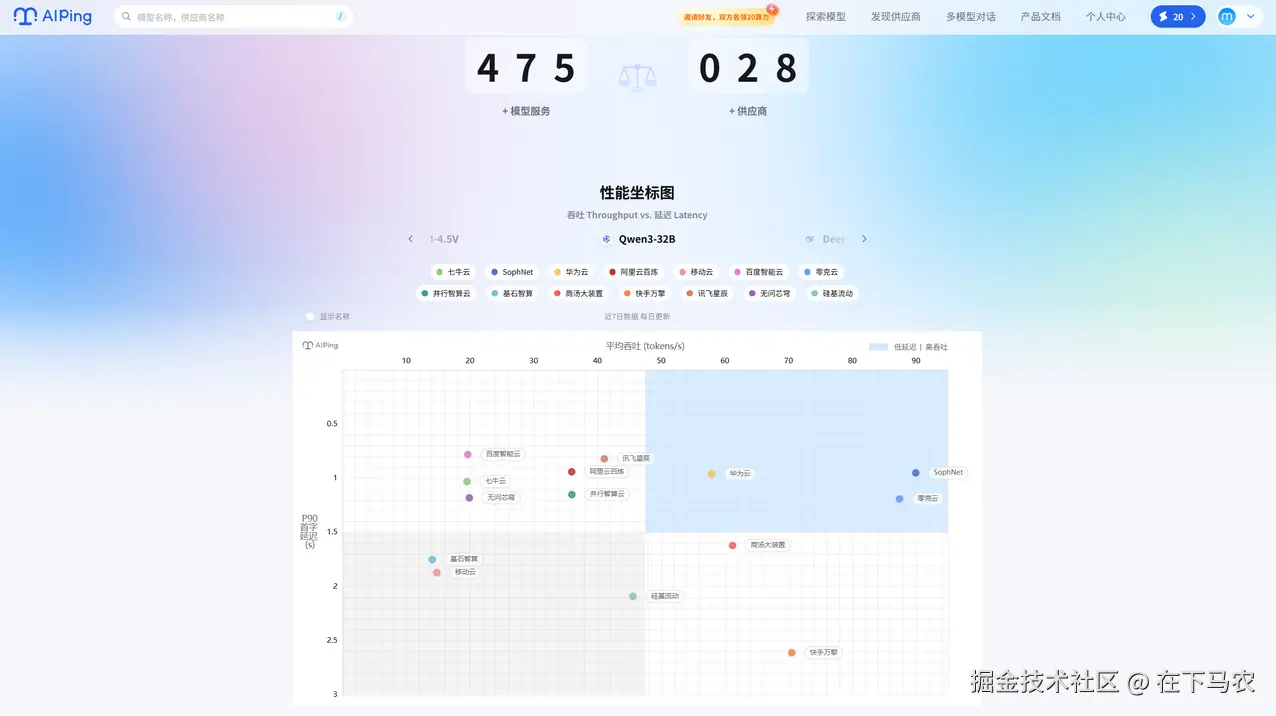This screenshot has width=1276, height=716.
Task: Toggle 商汤大装置 series in the legend
Action: 579,294
